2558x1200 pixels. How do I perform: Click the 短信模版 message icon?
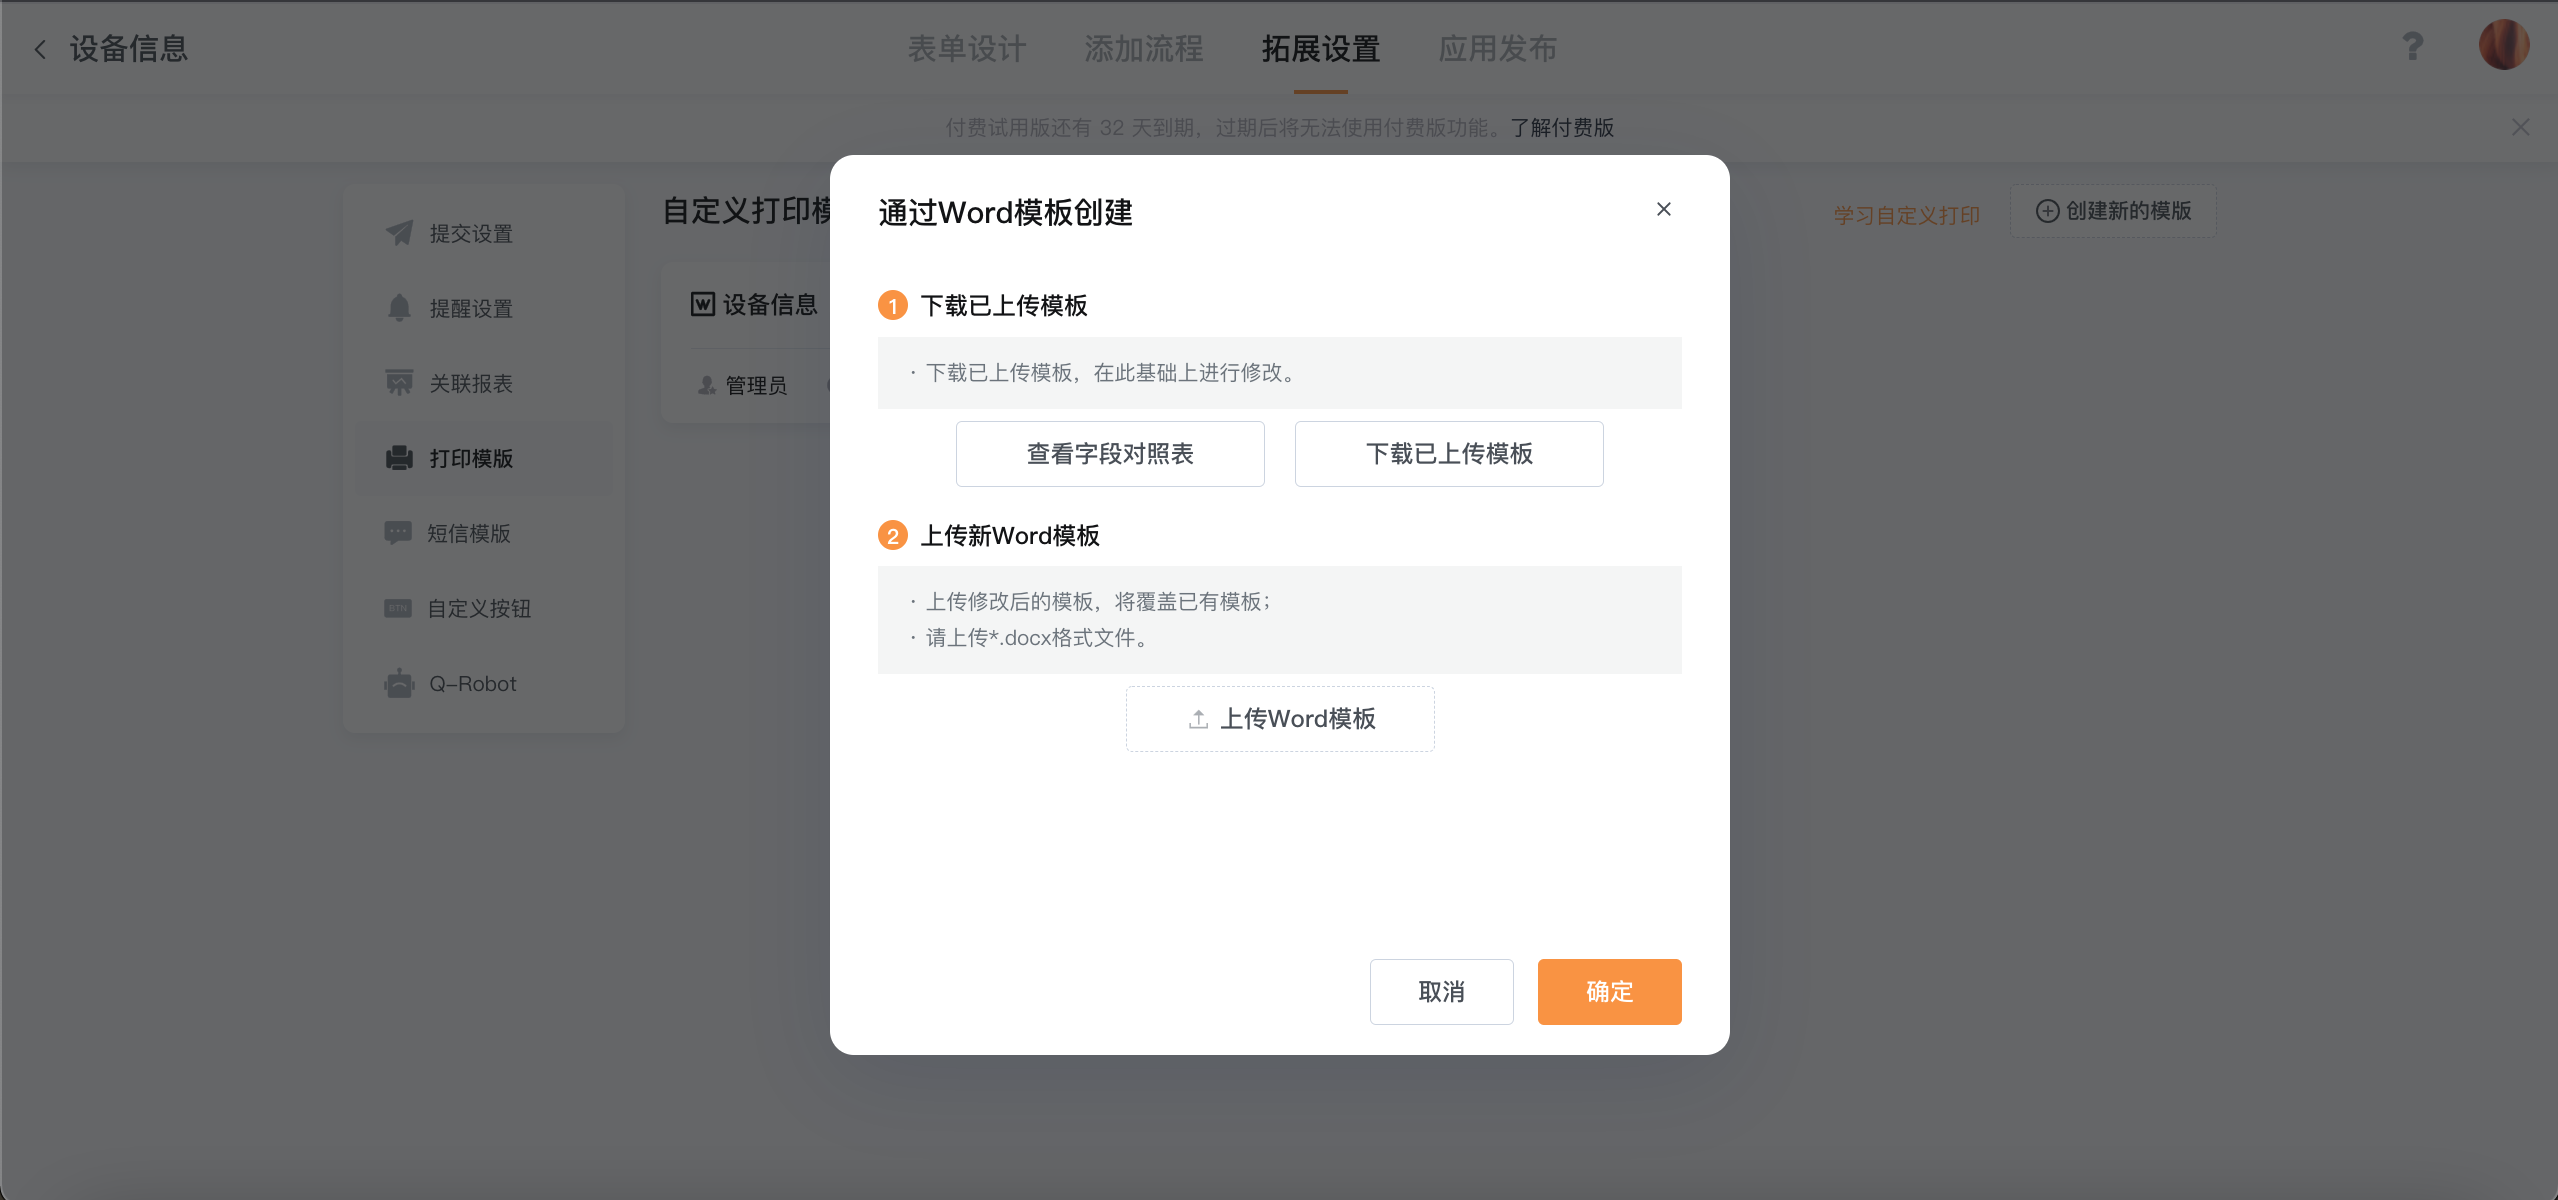(x=398, y=533)
